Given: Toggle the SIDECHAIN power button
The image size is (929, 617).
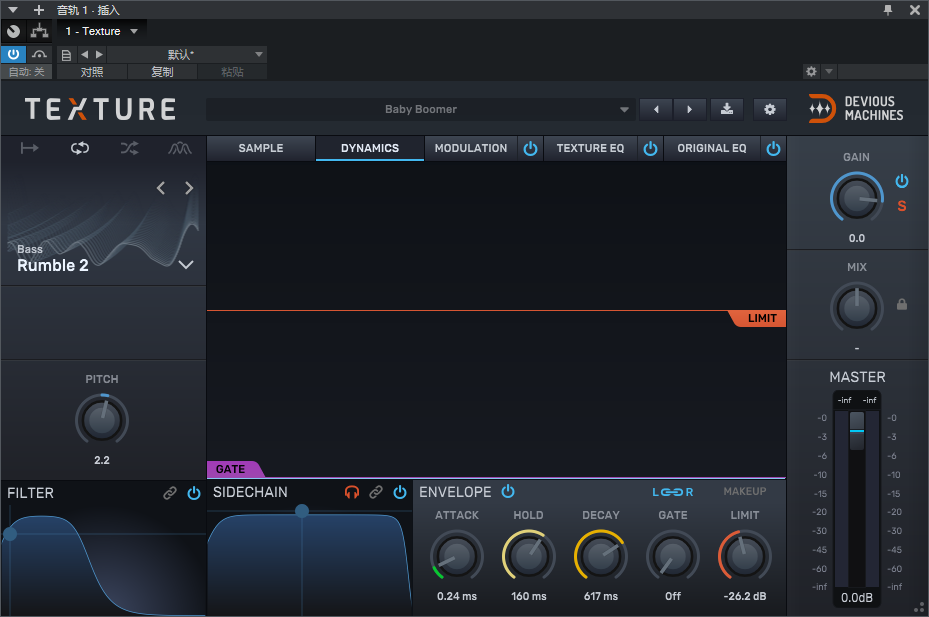Looking at the screenshot, I should pyautogui.click(x=400, y=492).
